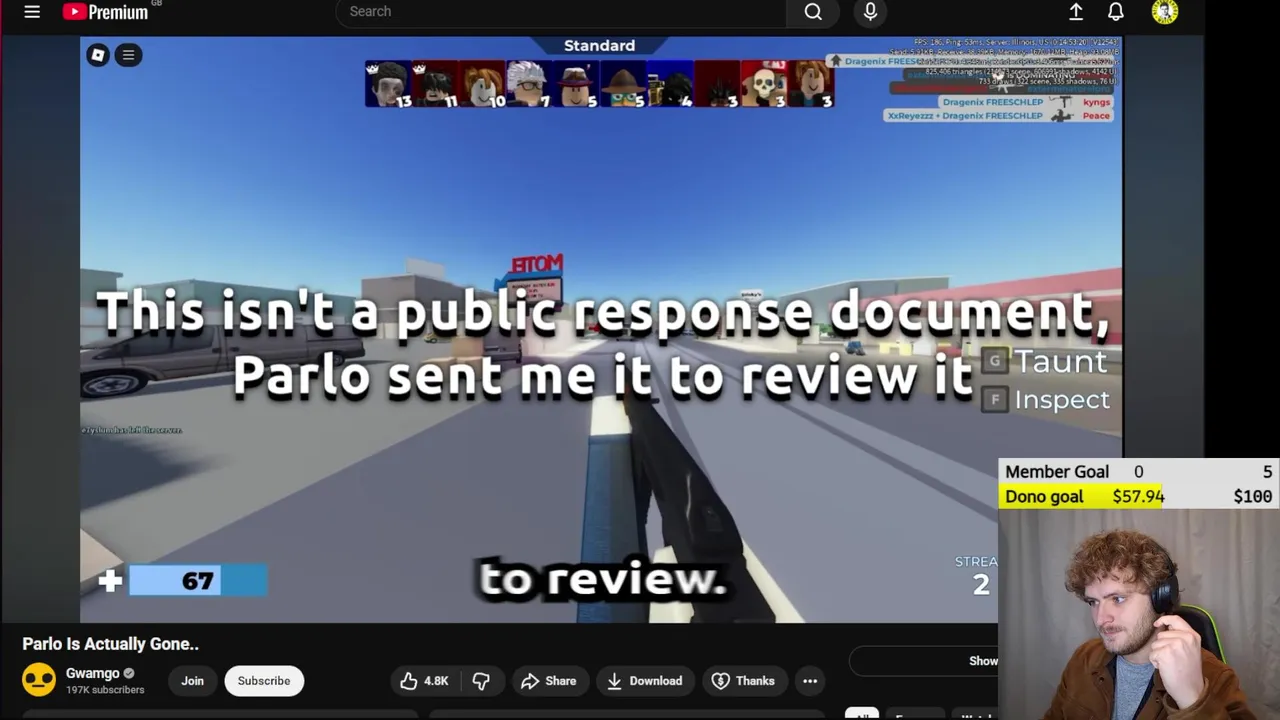Submit search with the magnifier button
Screen dimensions: 1280x720
pyautogui.click(x=813, y=12)
